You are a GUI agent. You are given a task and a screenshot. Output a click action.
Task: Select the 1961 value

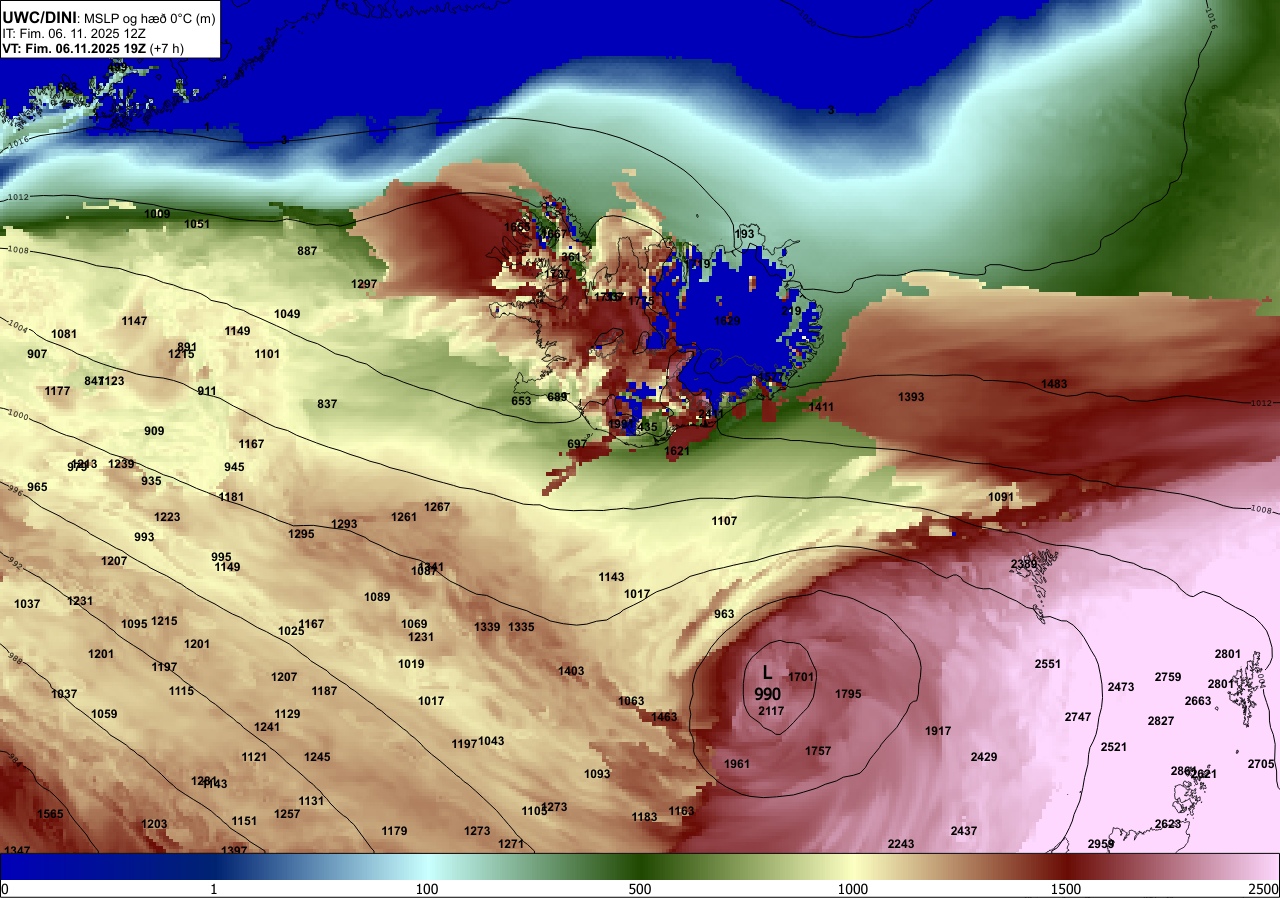click(x=737, y=764)
